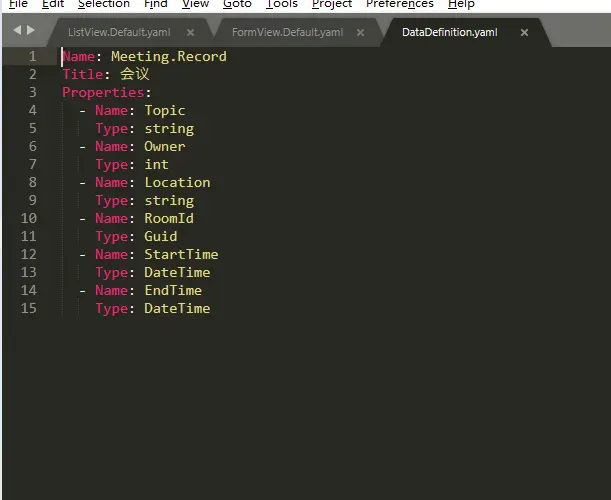Go to next tab with right arrow
Screen dimensions: 611x500
coord(31,30)
